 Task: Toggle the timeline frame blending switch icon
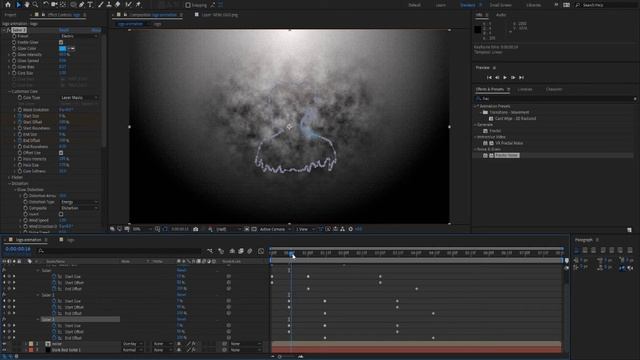pyautogui.click(x=241, y=251)
